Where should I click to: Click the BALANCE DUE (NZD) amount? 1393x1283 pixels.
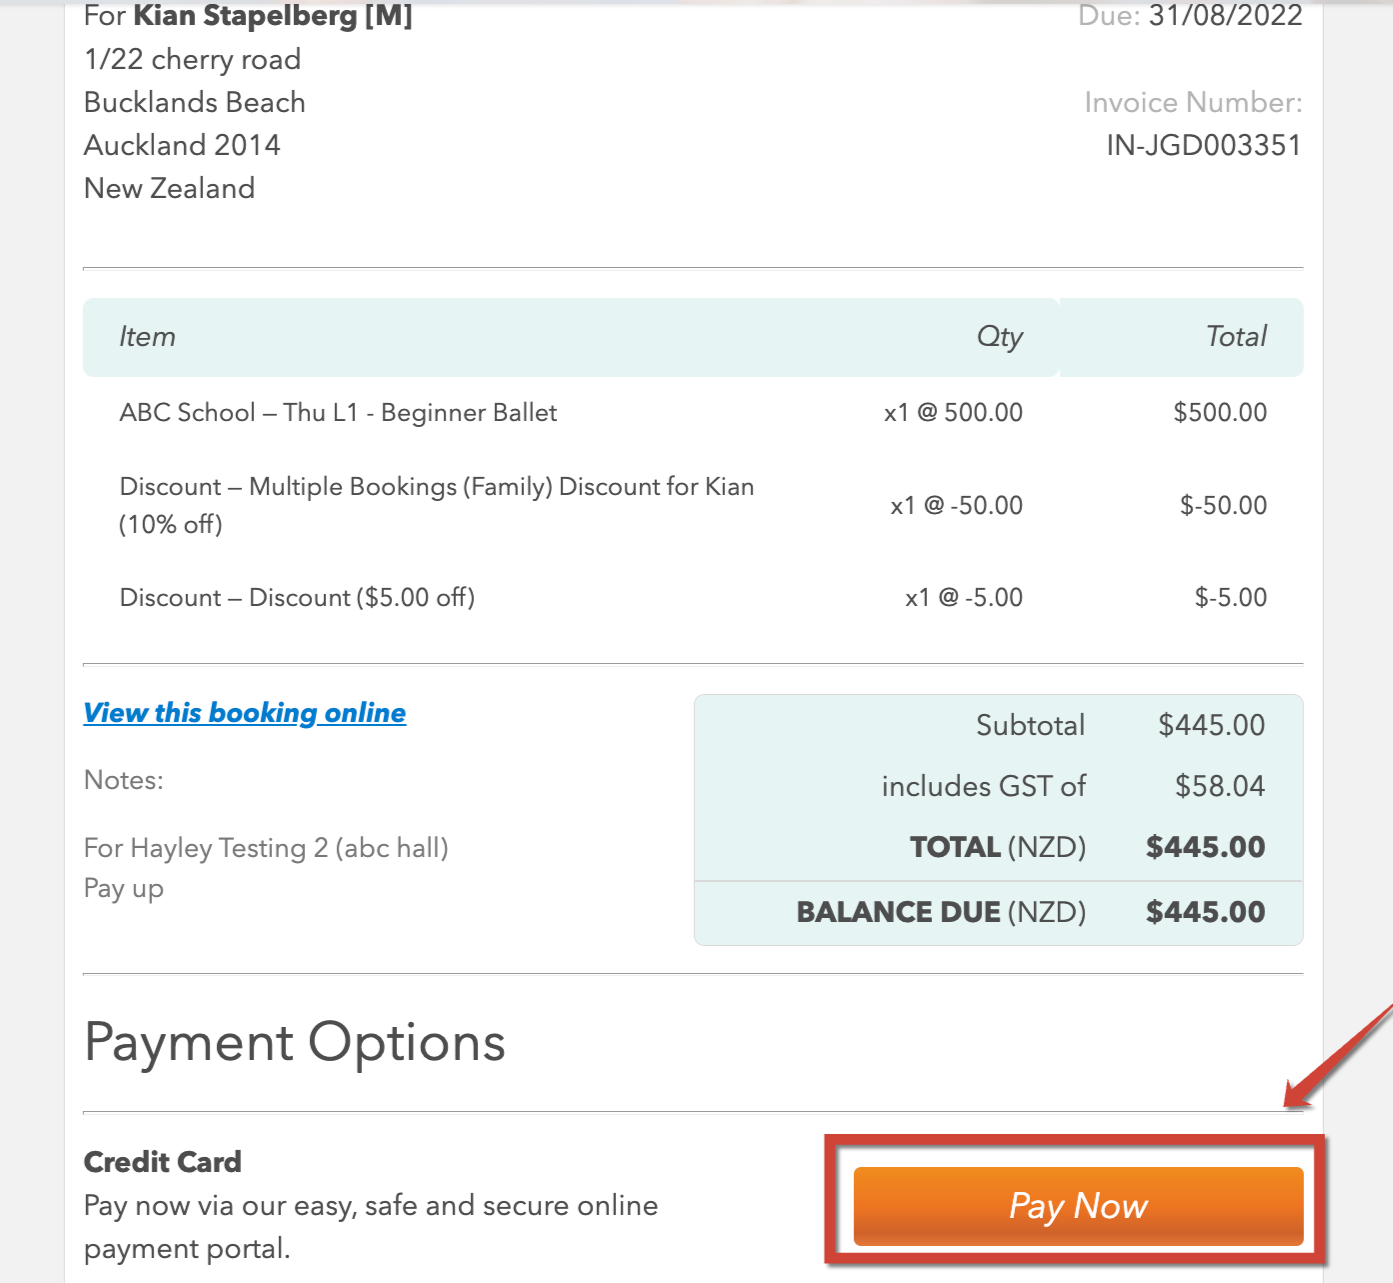(x=1205, y=912)
